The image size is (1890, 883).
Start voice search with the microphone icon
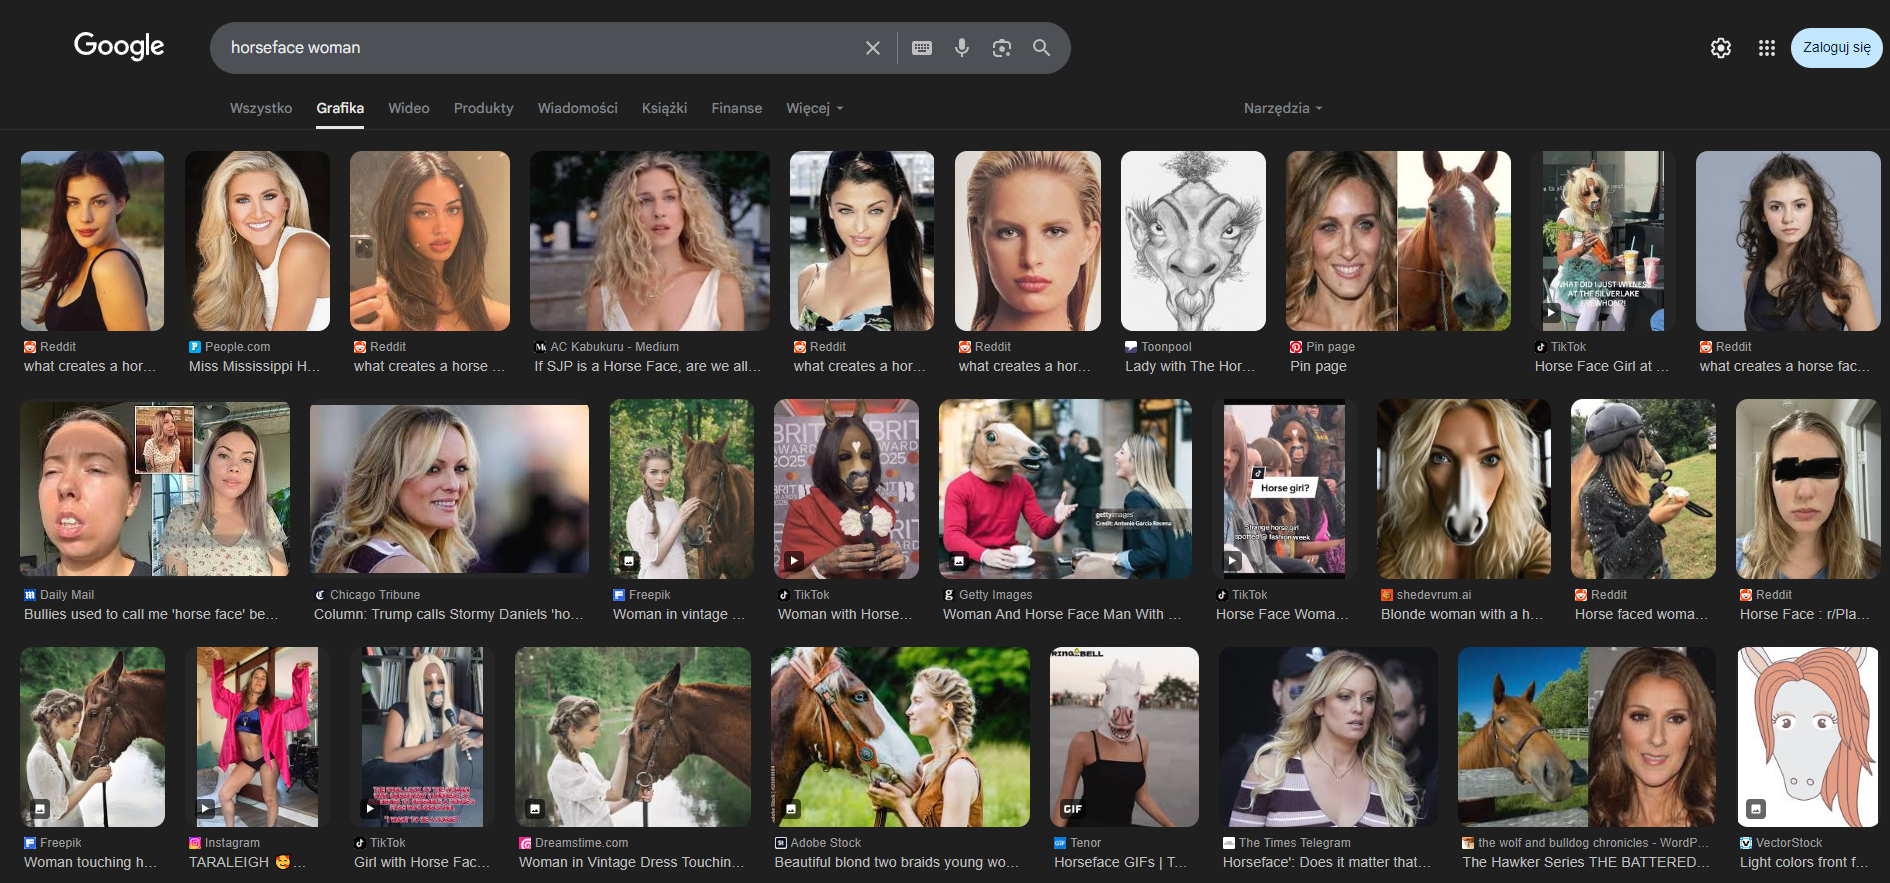pos(962,48)
